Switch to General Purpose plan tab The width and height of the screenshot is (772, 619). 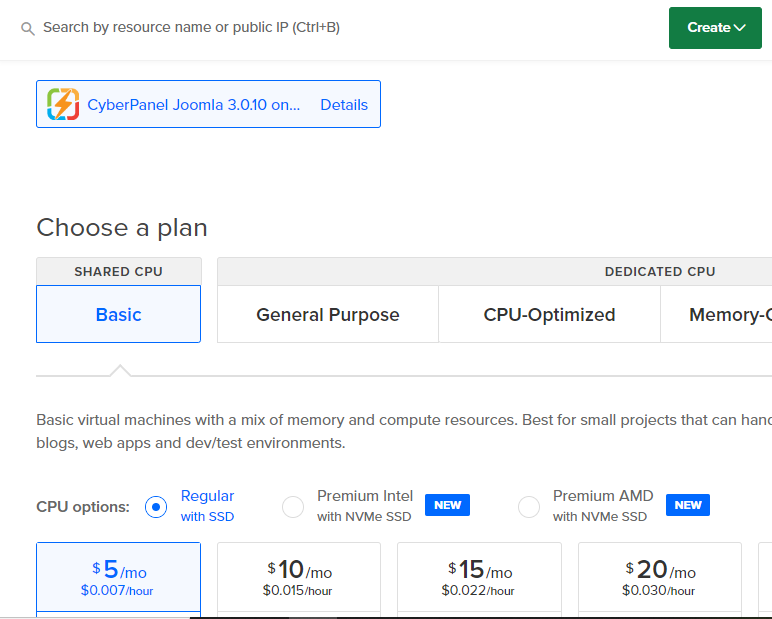click(328, 314)
